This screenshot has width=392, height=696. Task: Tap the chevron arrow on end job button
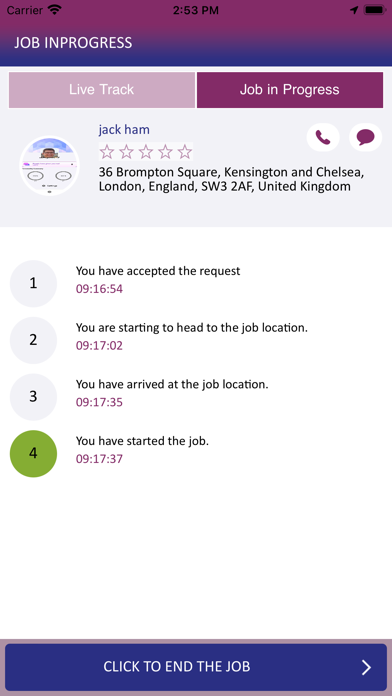366,667
